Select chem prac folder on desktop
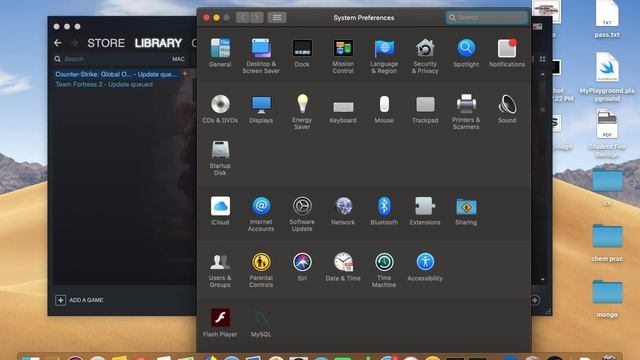 607,243
